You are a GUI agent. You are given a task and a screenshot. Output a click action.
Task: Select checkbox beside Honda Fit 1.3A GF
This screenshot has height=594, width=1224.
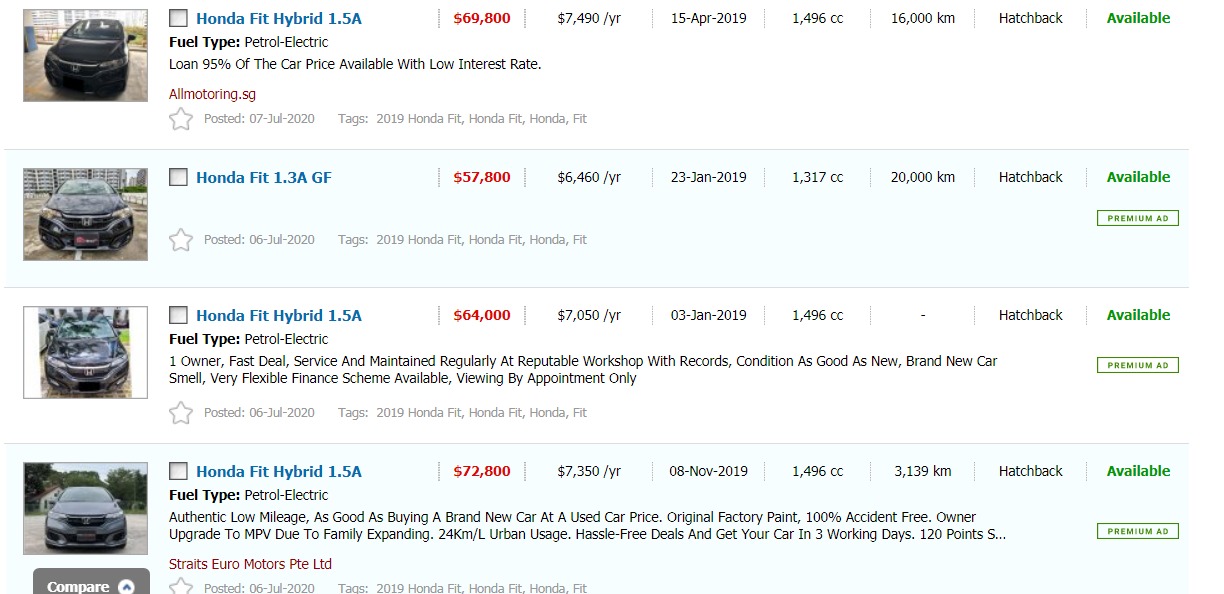click(x=178, y=178)
